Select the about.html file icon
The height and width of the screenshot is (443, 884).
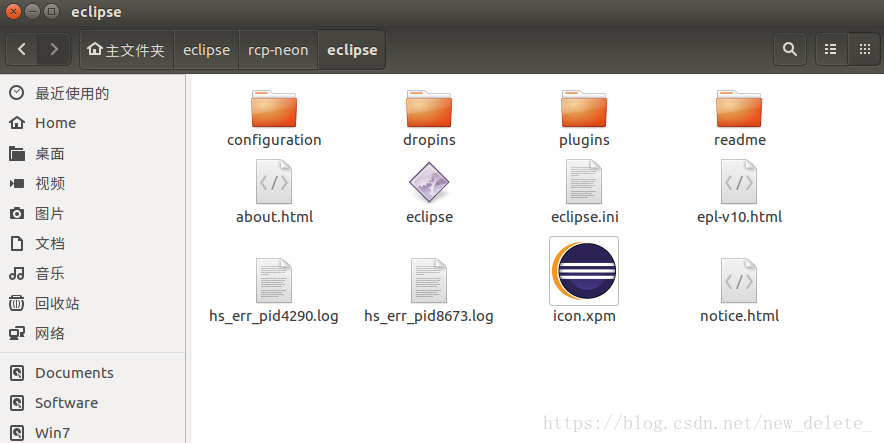[274, 181]
